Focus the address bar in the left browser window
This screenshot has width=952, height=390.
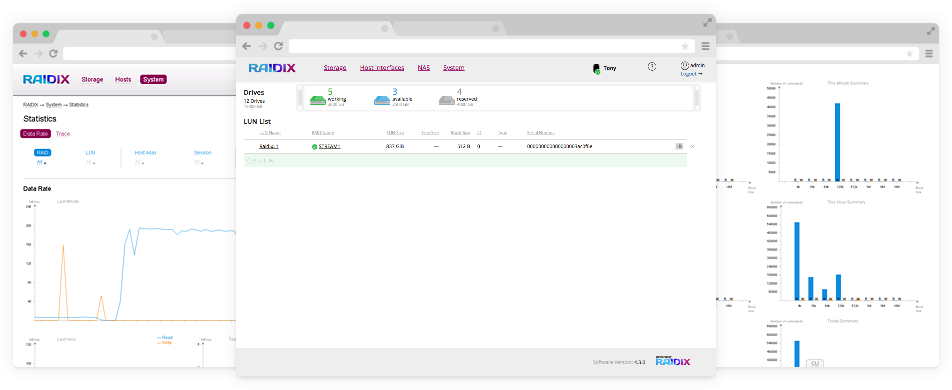click(149, 53)
